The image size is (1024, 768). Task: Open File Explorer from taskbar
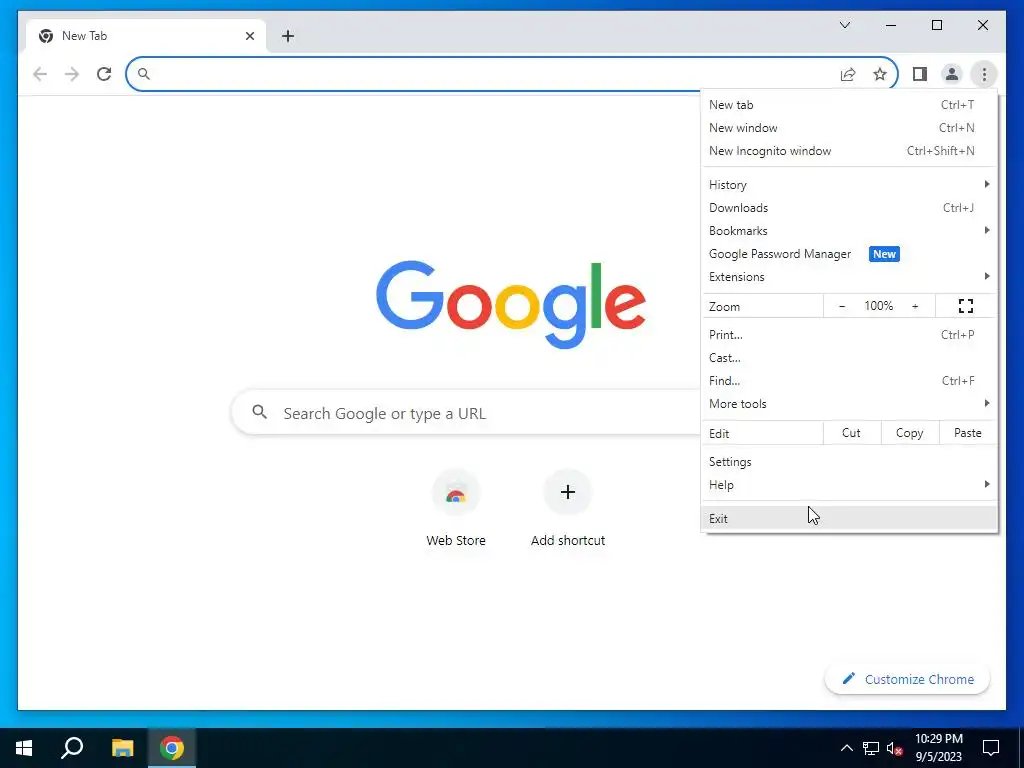[122, 748]
